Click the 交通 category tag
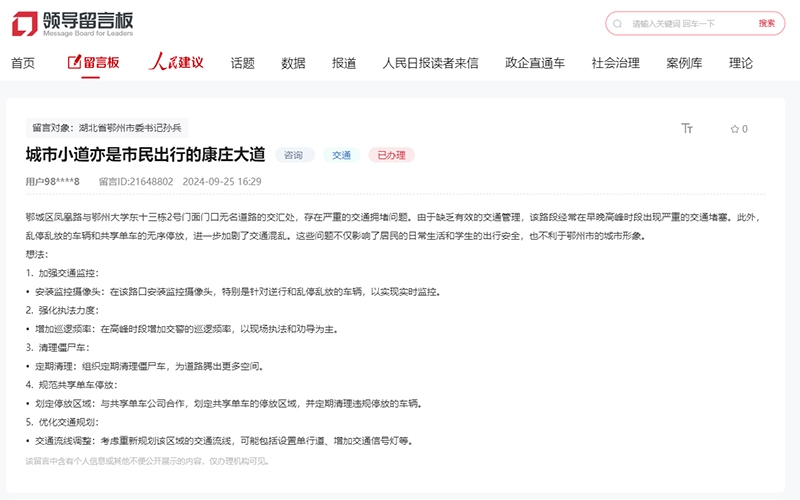This screenshot has width=800, height=500. point(341,155)
